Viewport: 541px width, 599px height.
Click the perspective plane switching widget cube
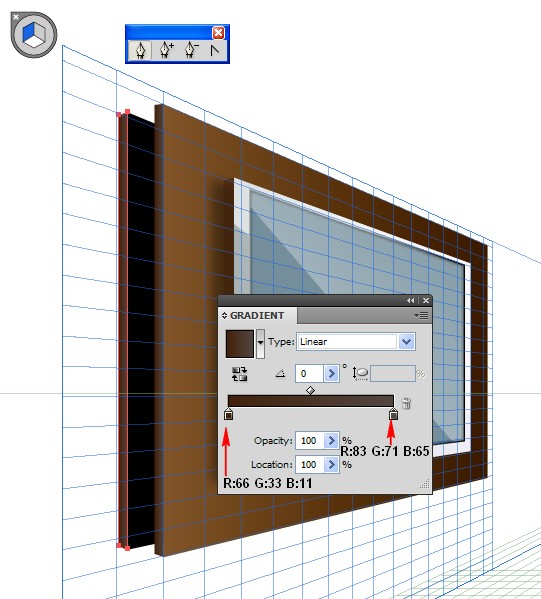coord(34,35)
